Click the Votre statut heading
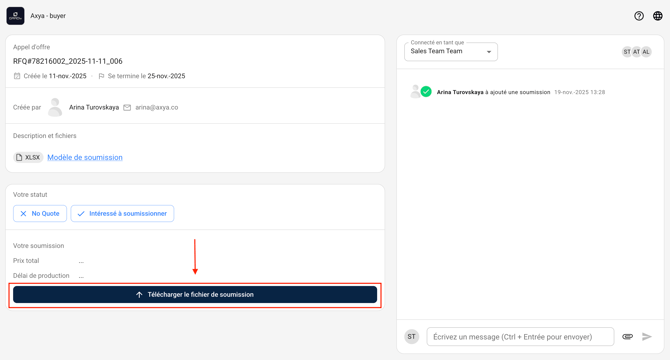 click(30, 194)
